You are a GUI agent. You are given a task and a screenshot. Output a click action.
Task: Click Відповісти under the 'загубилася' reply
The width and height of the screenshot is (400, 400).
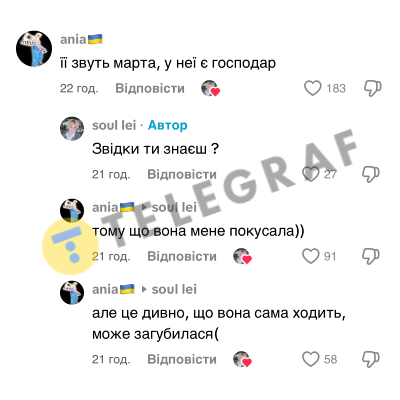tap(182, 359)
